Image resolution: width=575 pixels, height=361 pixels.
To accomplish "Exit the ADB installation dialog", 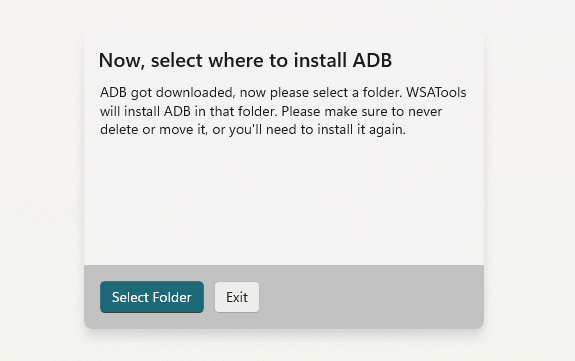I will pos(237,297).
